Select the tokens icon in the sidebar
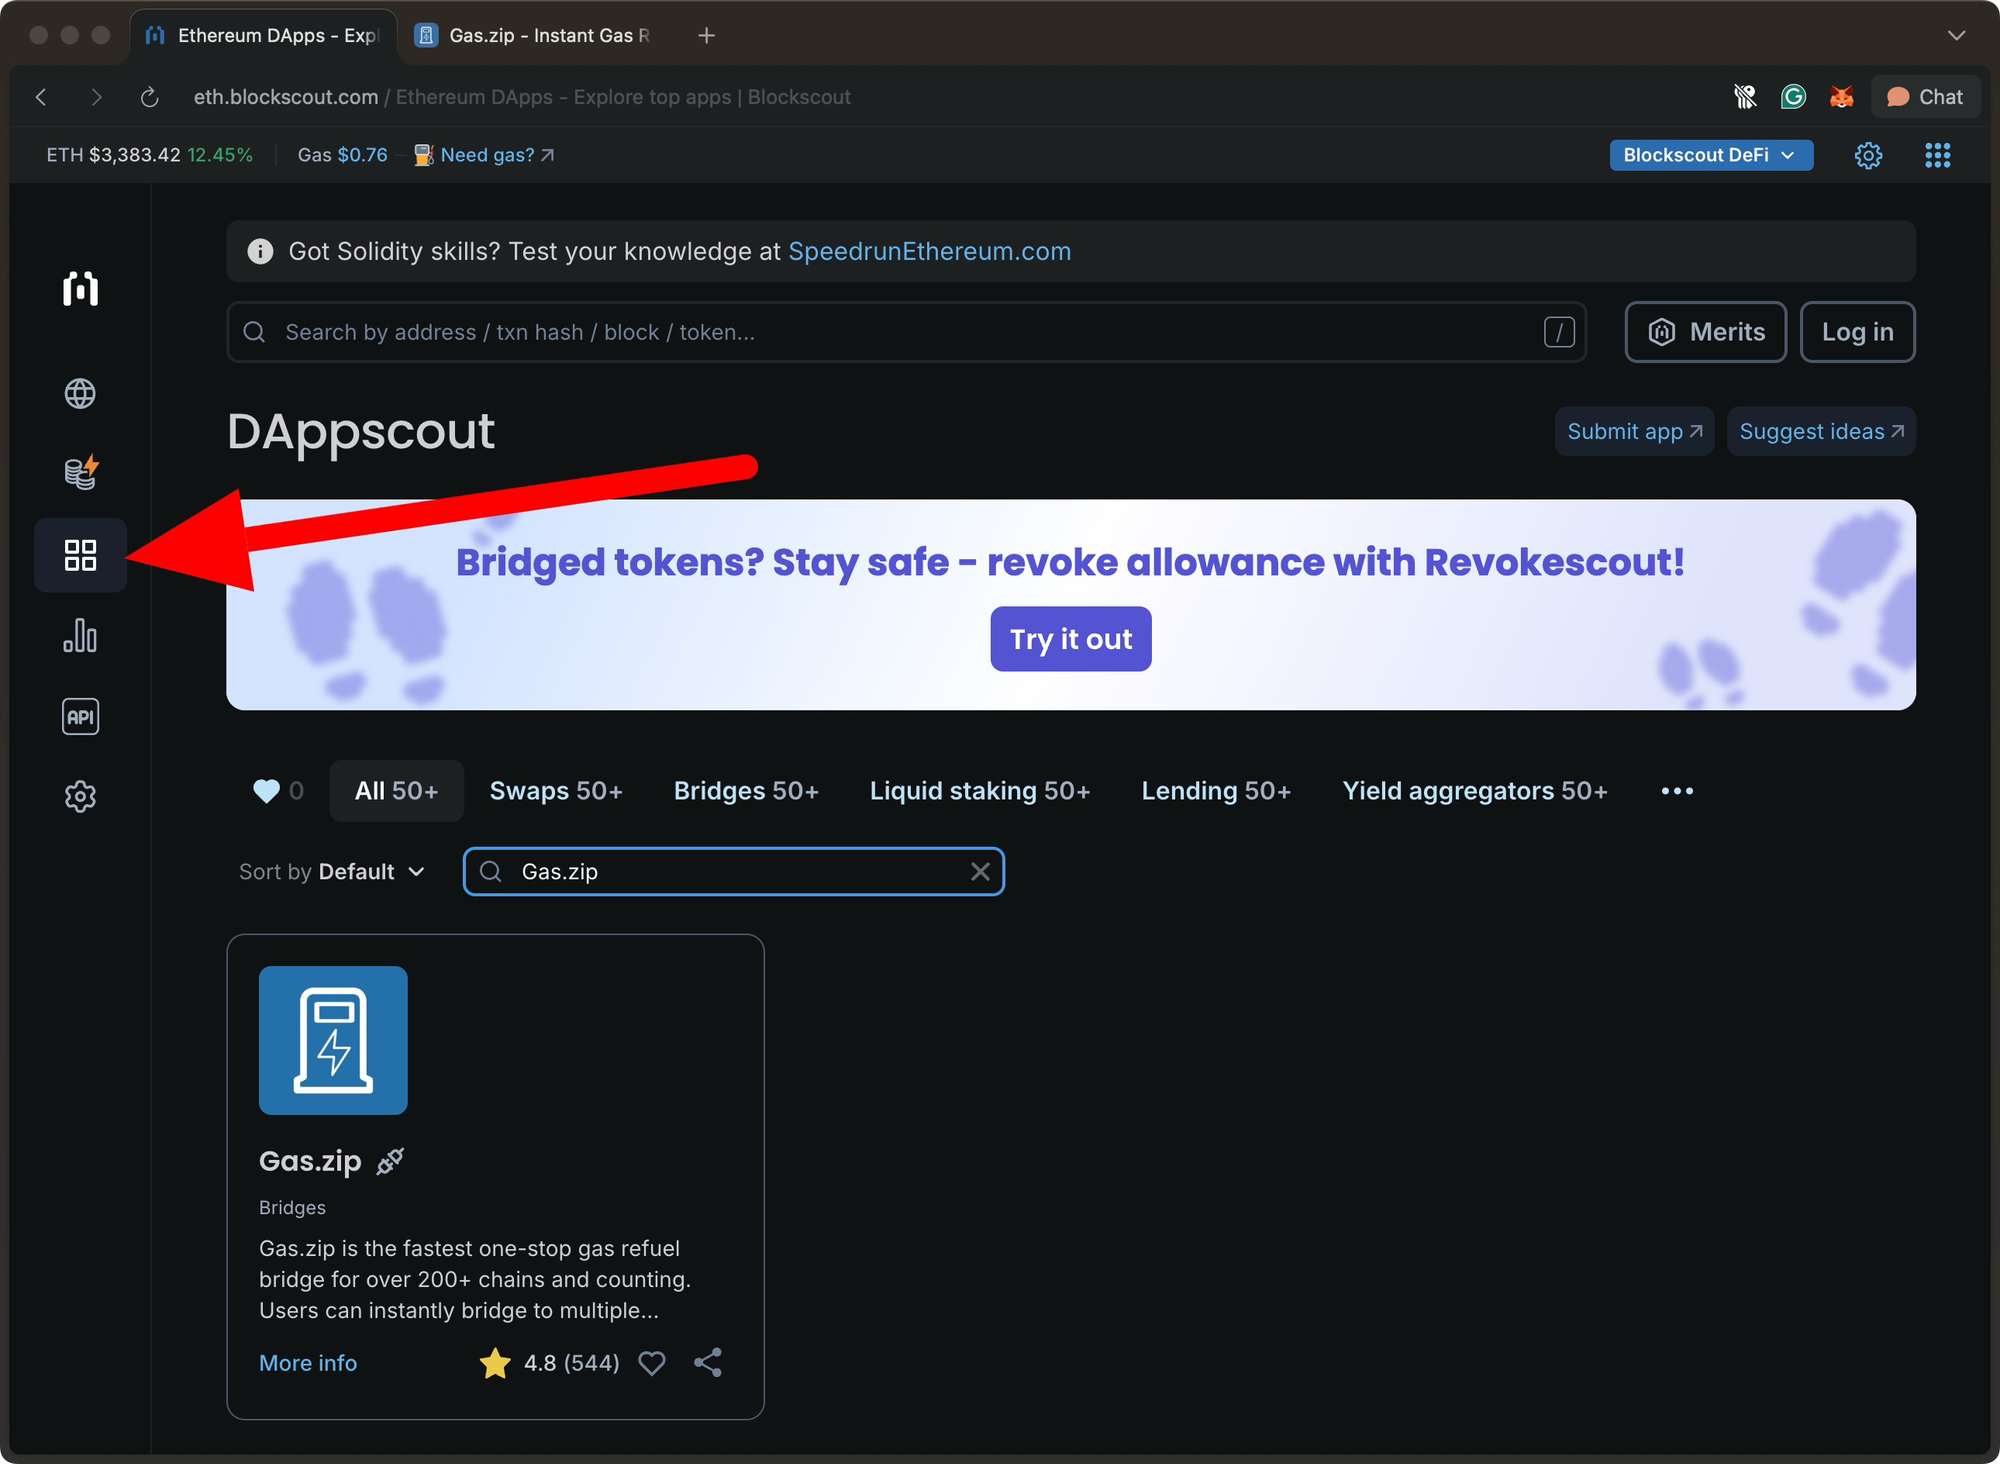Viewport: 2000px width, 1464px height. pos(80,473)
